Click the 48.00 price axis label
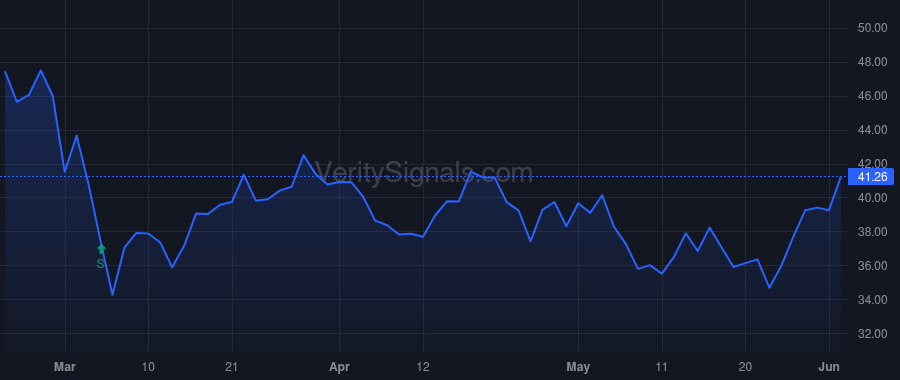Viewport: 900px width, 380px height. tap(872, 62)
